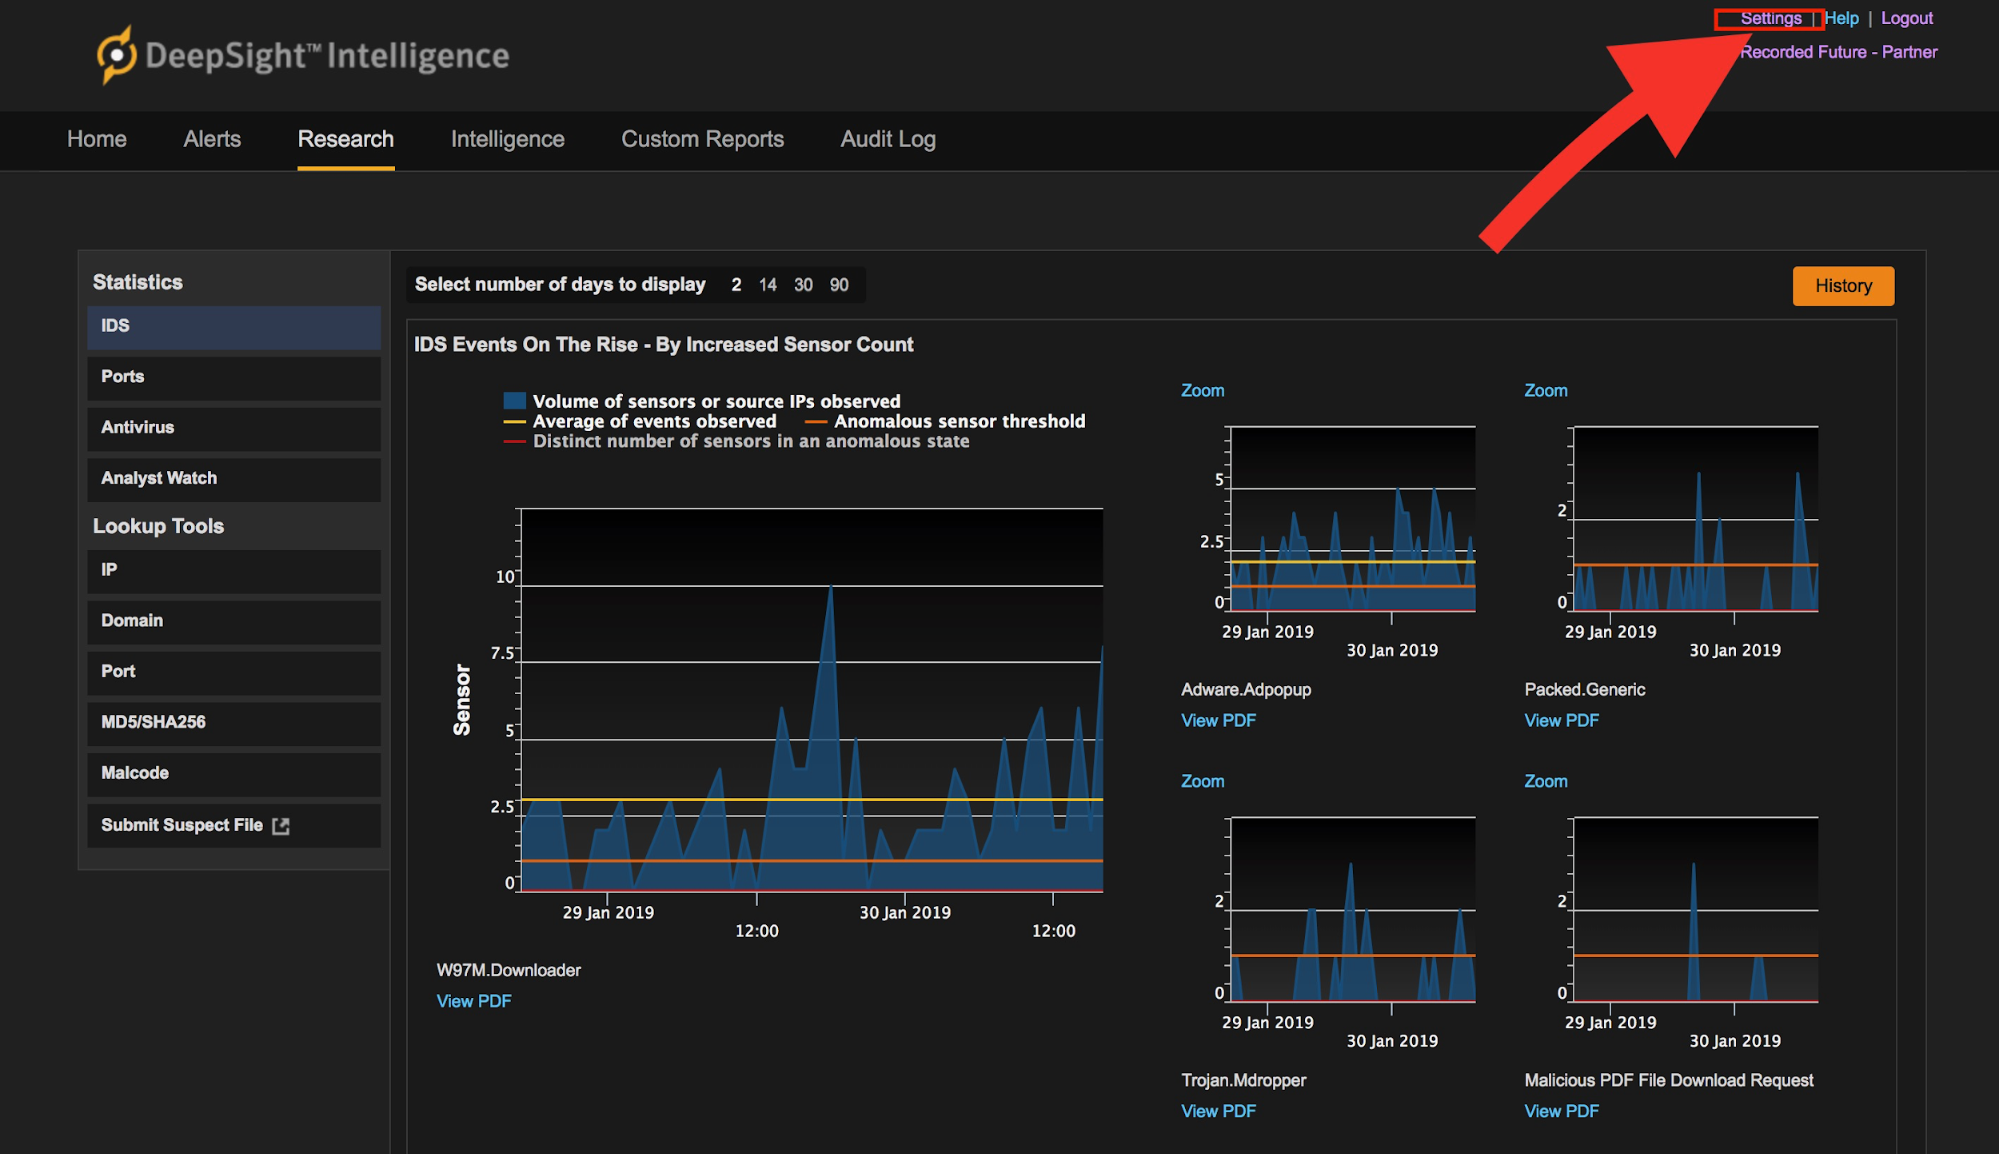Click the 'IDS Events On The Rise' heading
Viewport: 1999px width, 1154px height.
click(663, 345)
